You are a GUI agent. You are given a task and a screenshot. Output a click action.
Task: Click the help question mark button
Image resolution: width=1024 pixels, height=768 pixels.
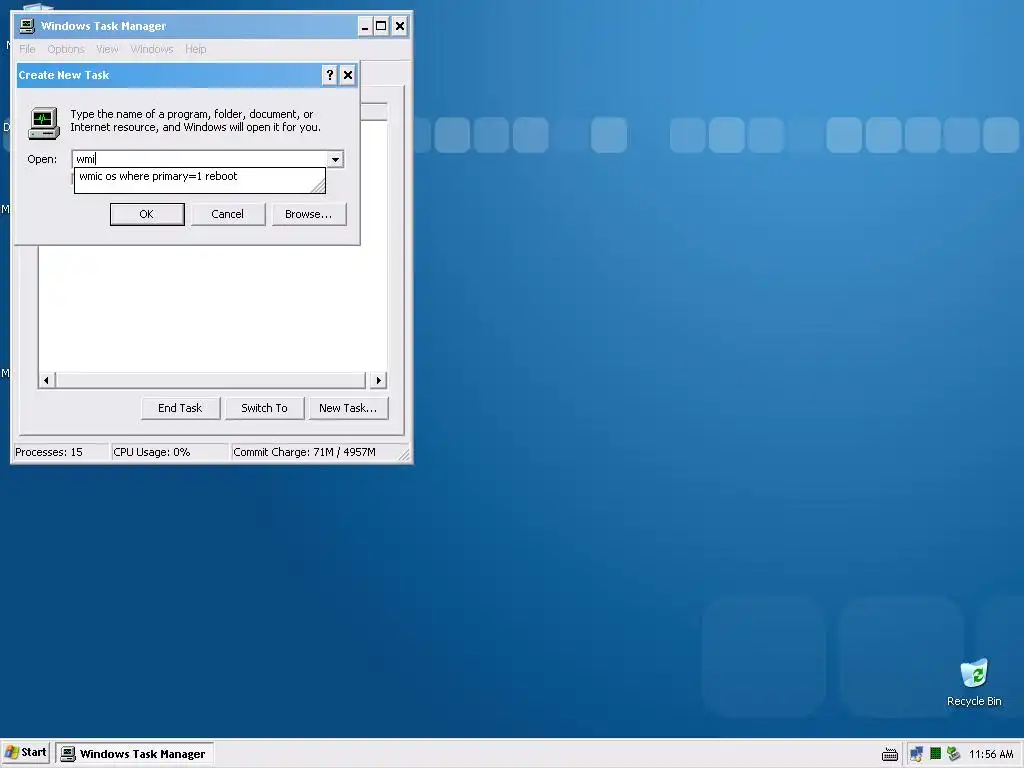point(330,75)
